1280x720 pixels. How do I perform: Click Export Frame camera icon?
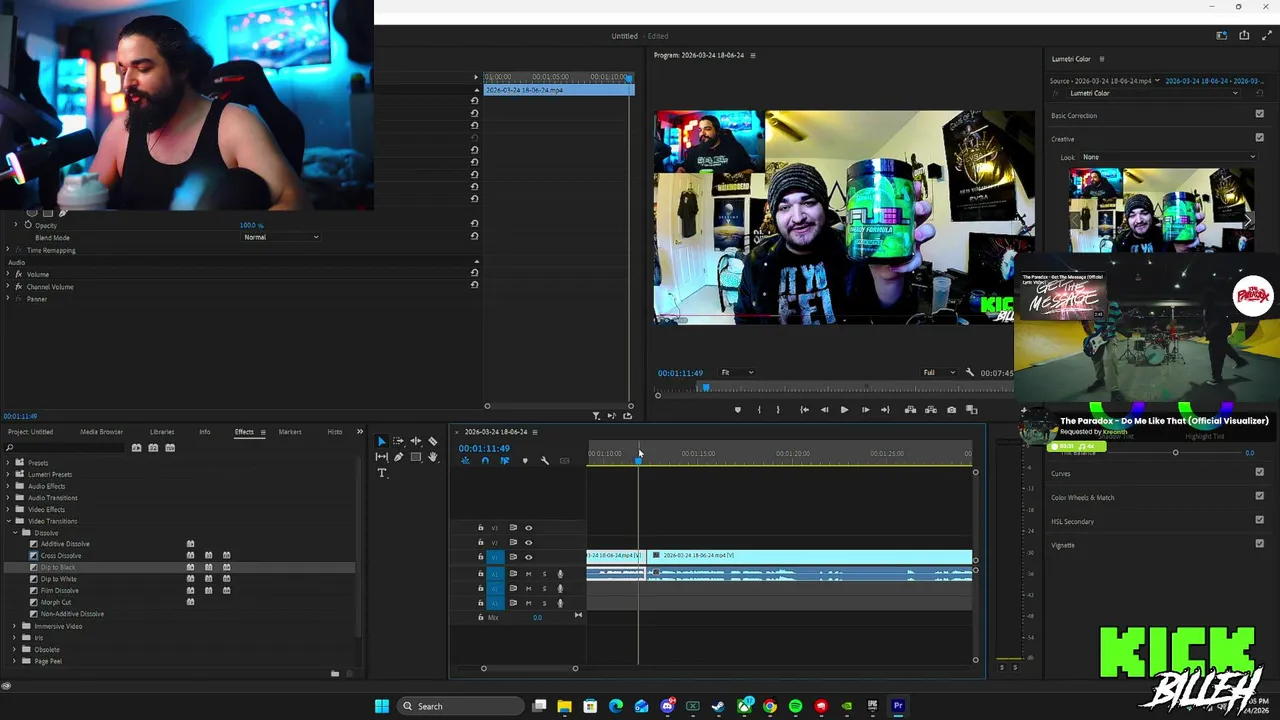[951, 410]
